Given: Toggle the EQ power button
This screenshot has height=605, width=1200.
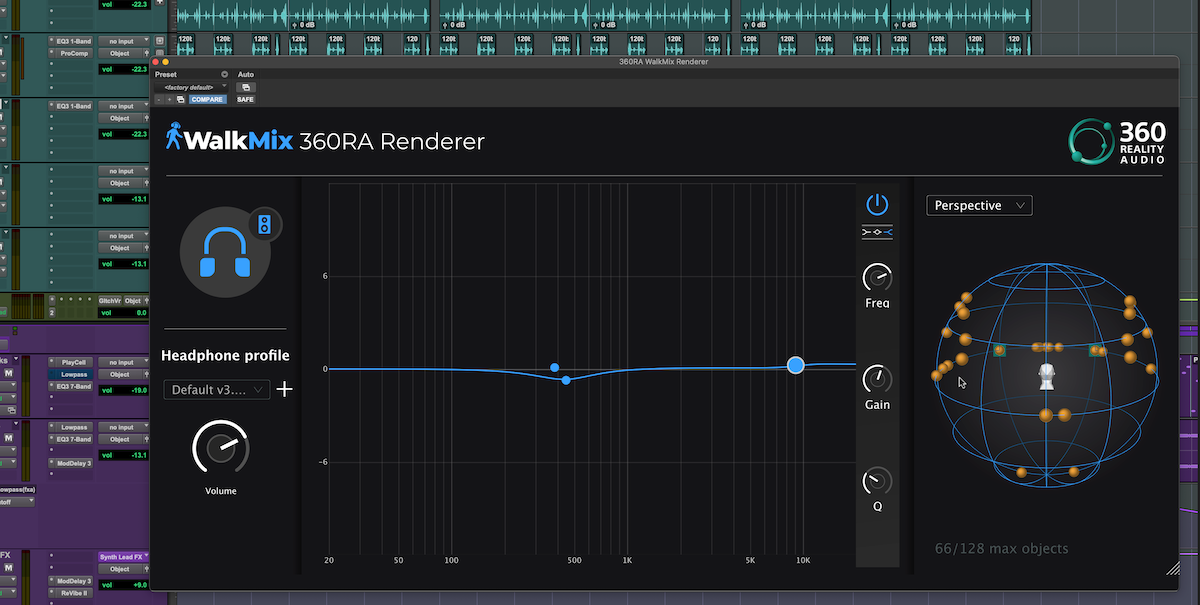Looking at the screenshot, I should click(877, 205).
